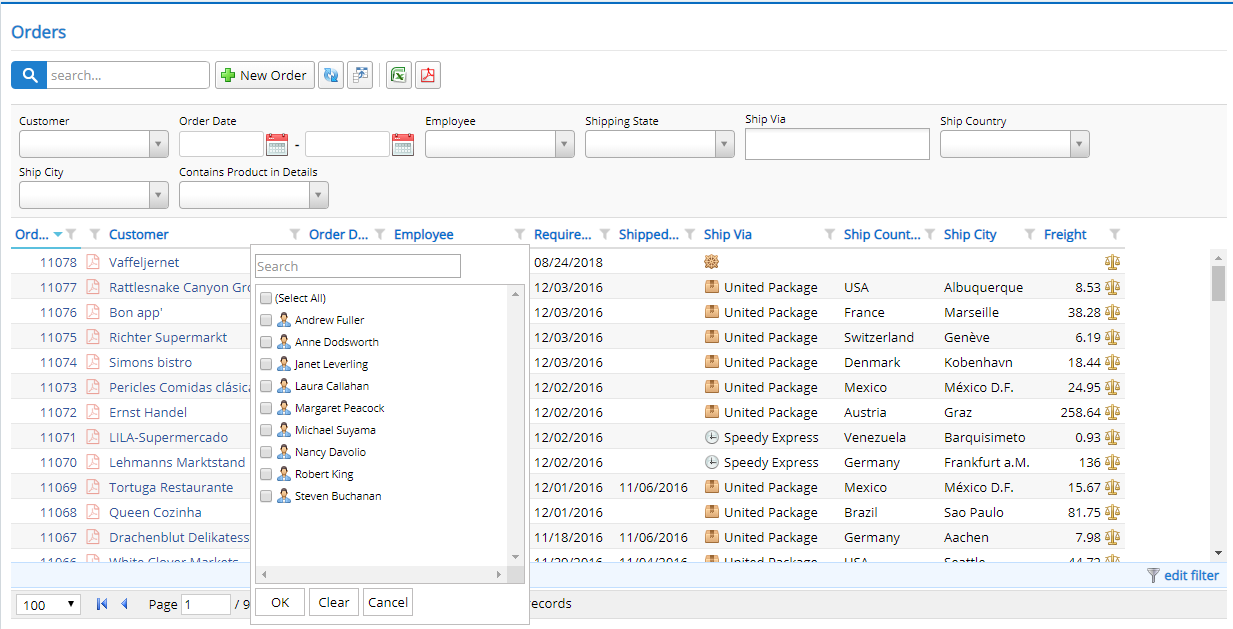Export the orders grid to Excel
This screenshot has width=1233, height=629.
pyautogui.click(x=398, y=75)
